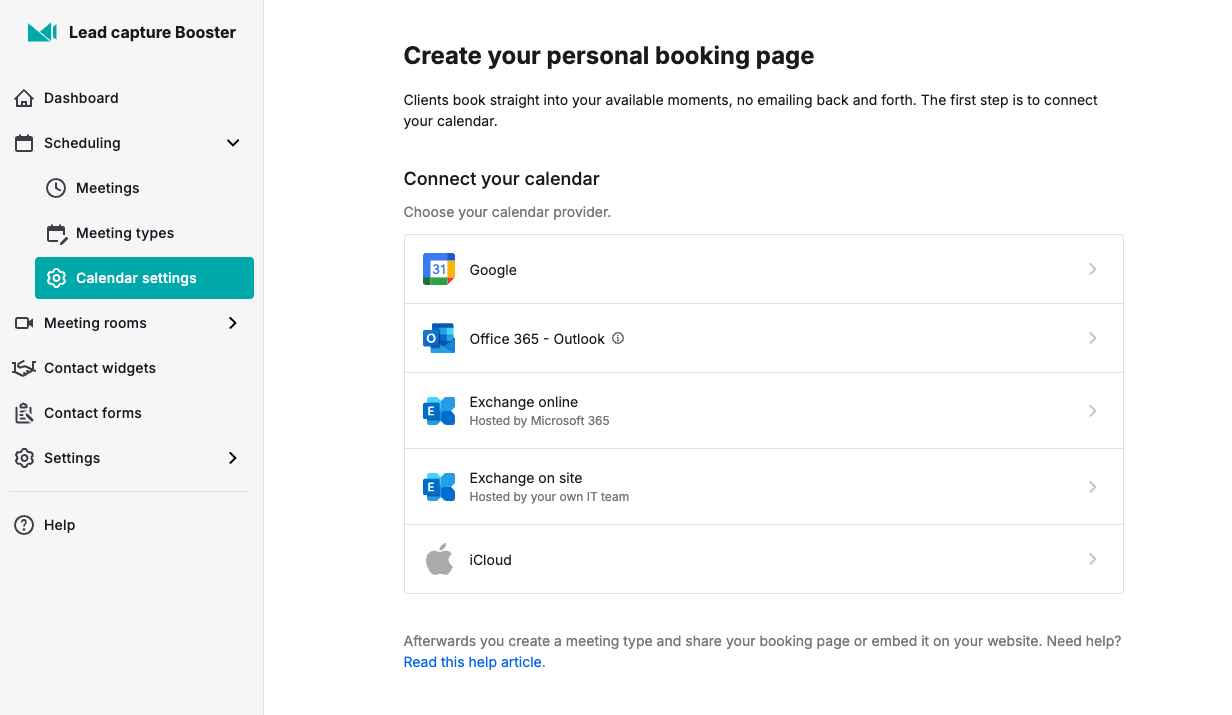Click the Help question mark icon

pos(24,525)
